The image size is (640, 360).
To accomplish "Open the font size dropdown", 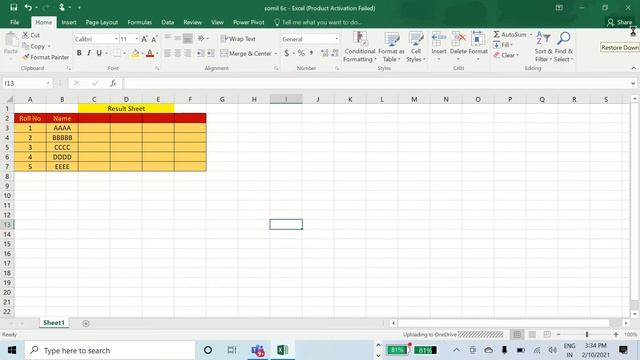I will 137,39.
